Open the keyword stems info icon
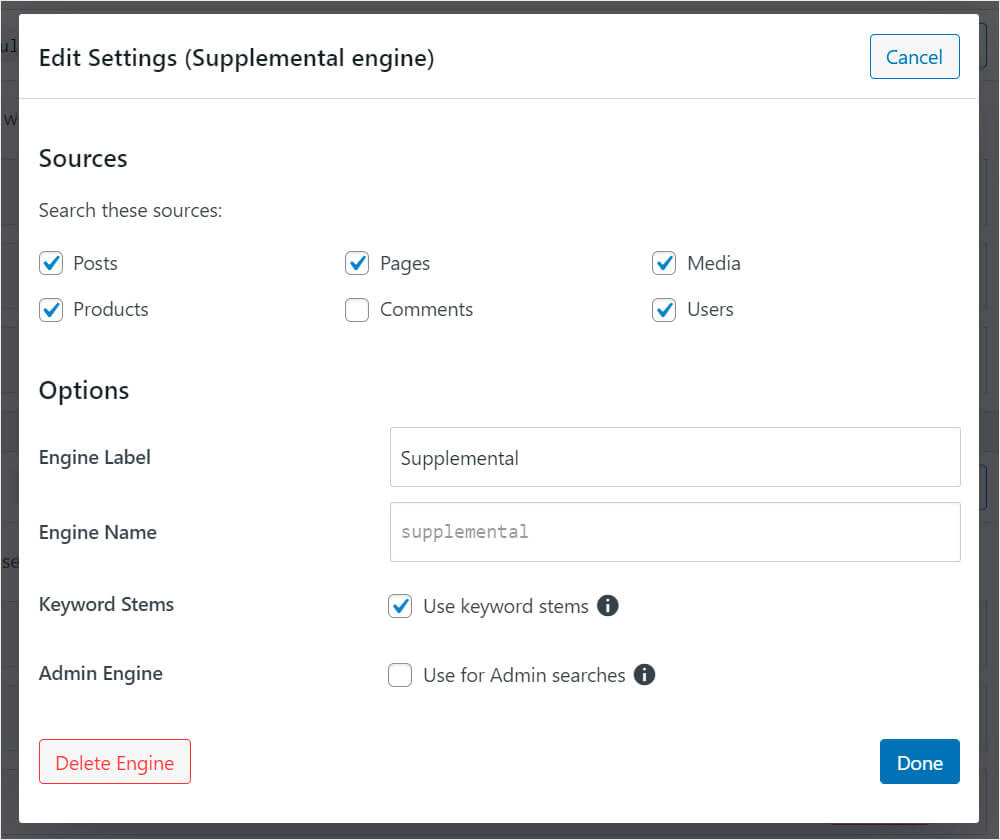Image resolution: width=1000 pixels, height=840 pixels. (x=607, y=605)
